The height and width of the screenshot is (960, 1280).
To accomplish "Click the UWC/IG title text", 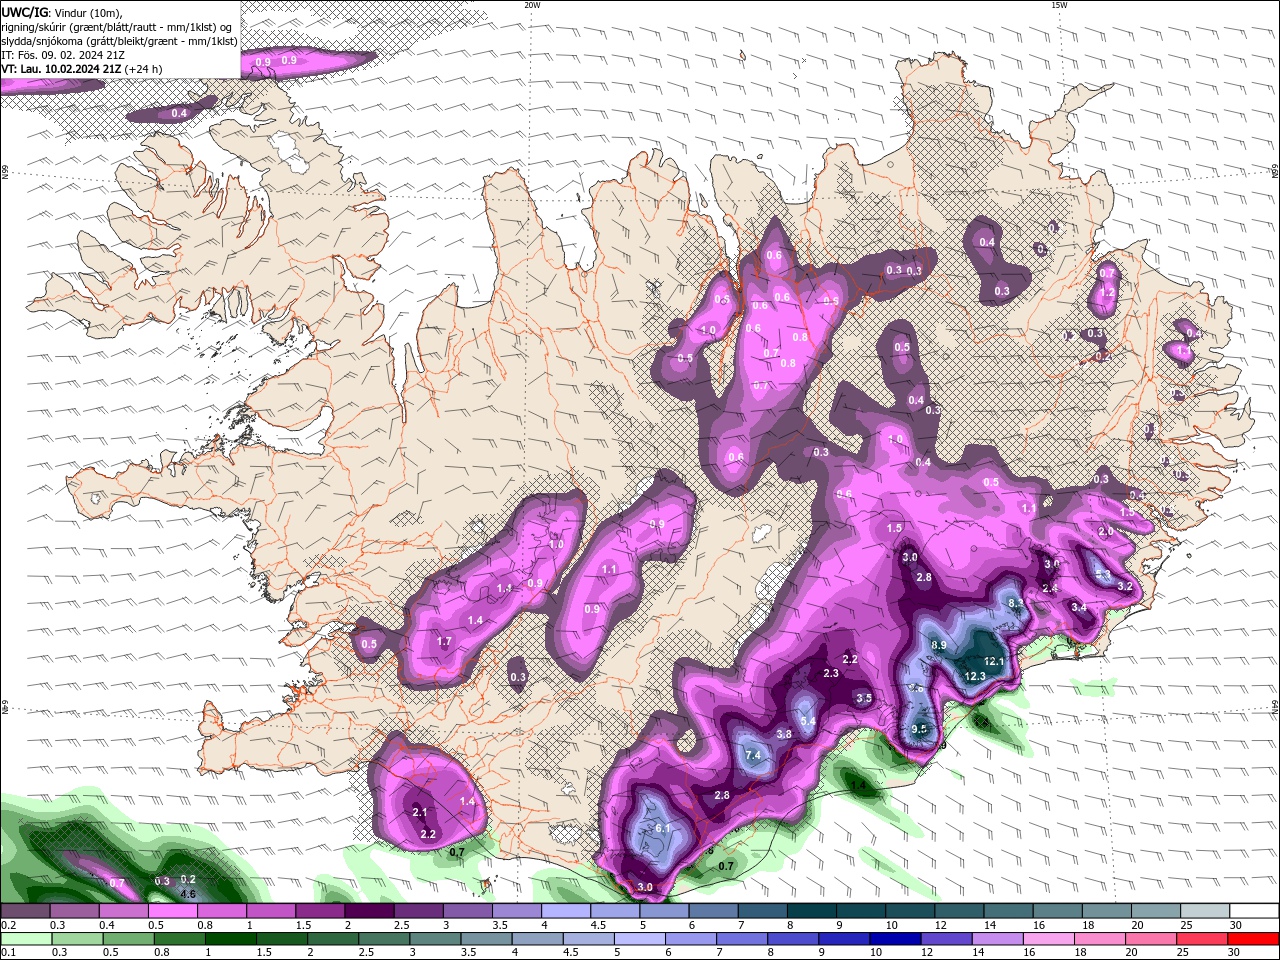I will point(24,12).
